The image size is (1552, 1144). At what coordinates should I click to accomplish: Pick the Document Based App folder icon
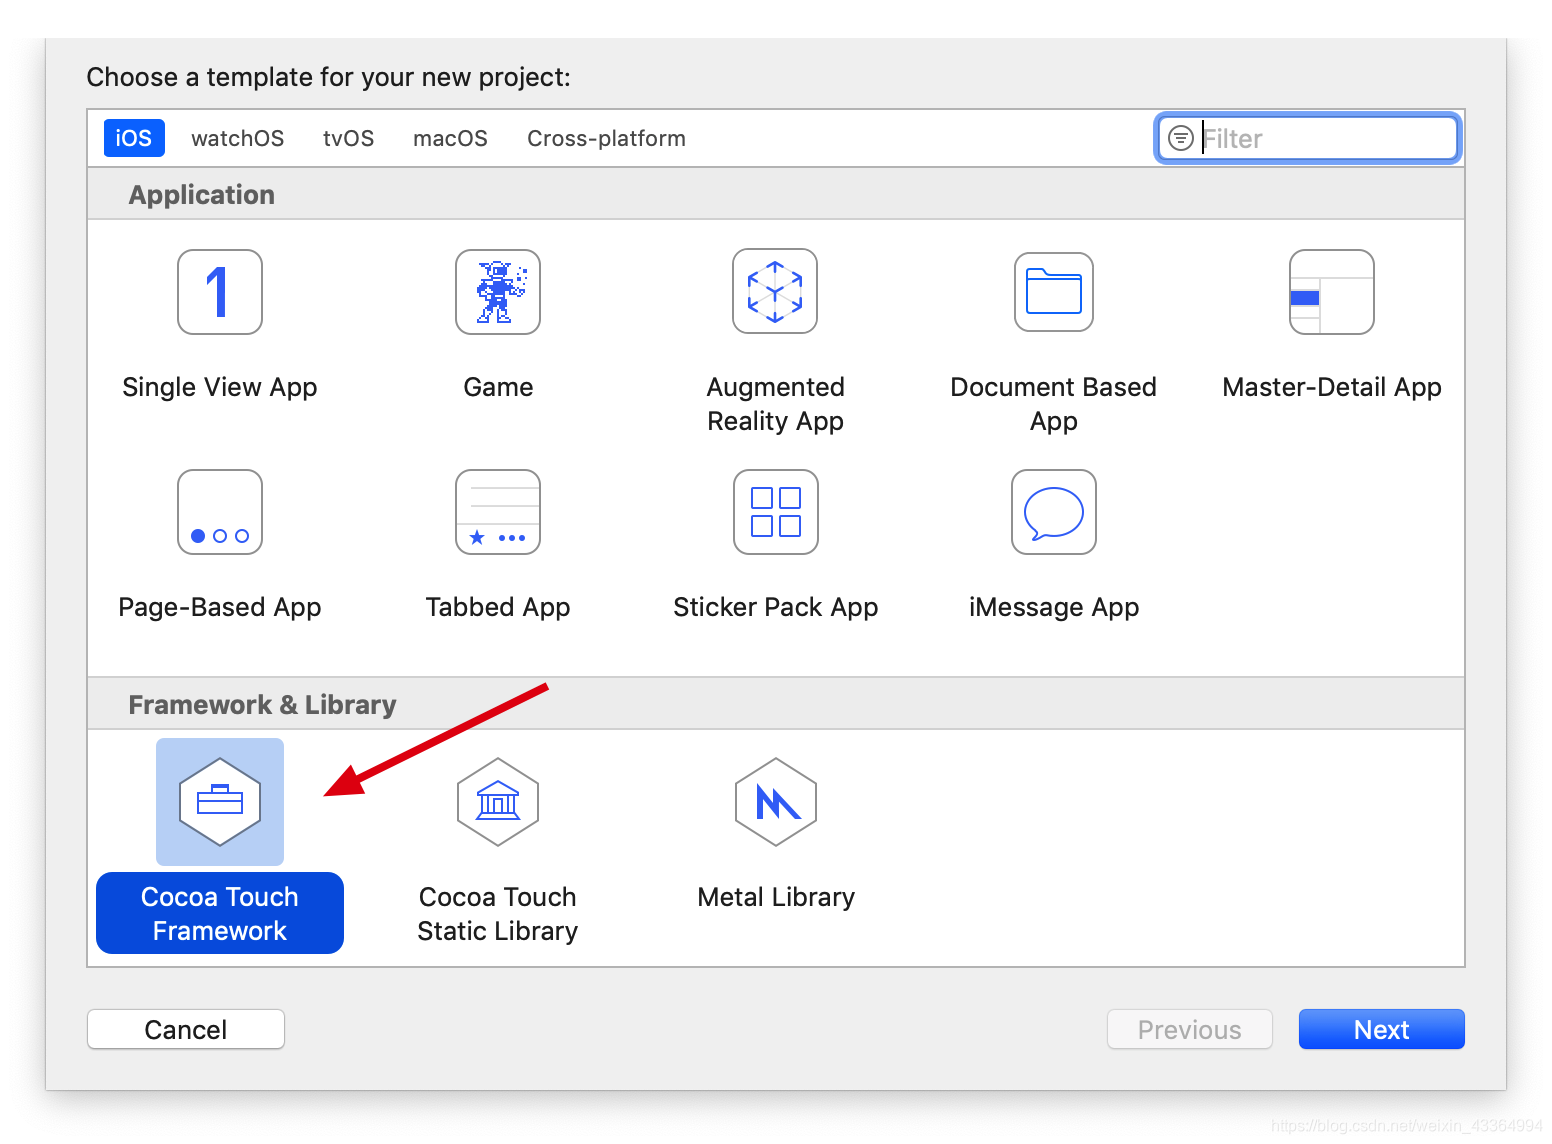click(1054, 292)
